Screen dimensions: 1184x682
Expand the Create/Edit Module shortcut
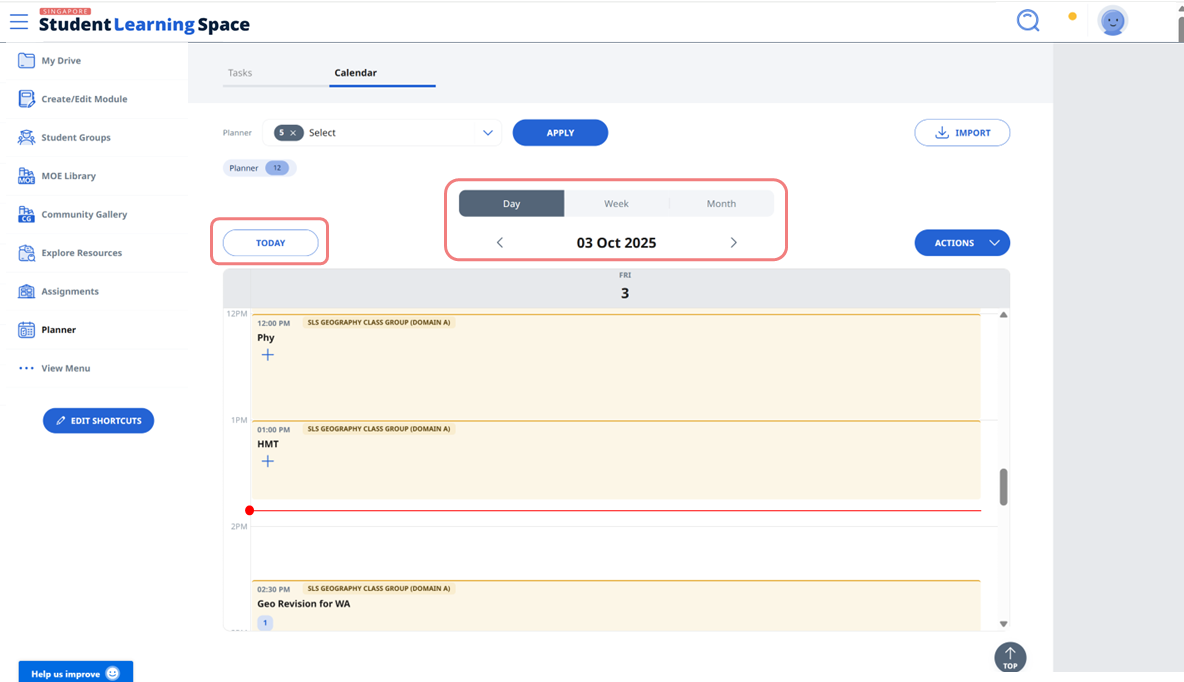(83, 98)
